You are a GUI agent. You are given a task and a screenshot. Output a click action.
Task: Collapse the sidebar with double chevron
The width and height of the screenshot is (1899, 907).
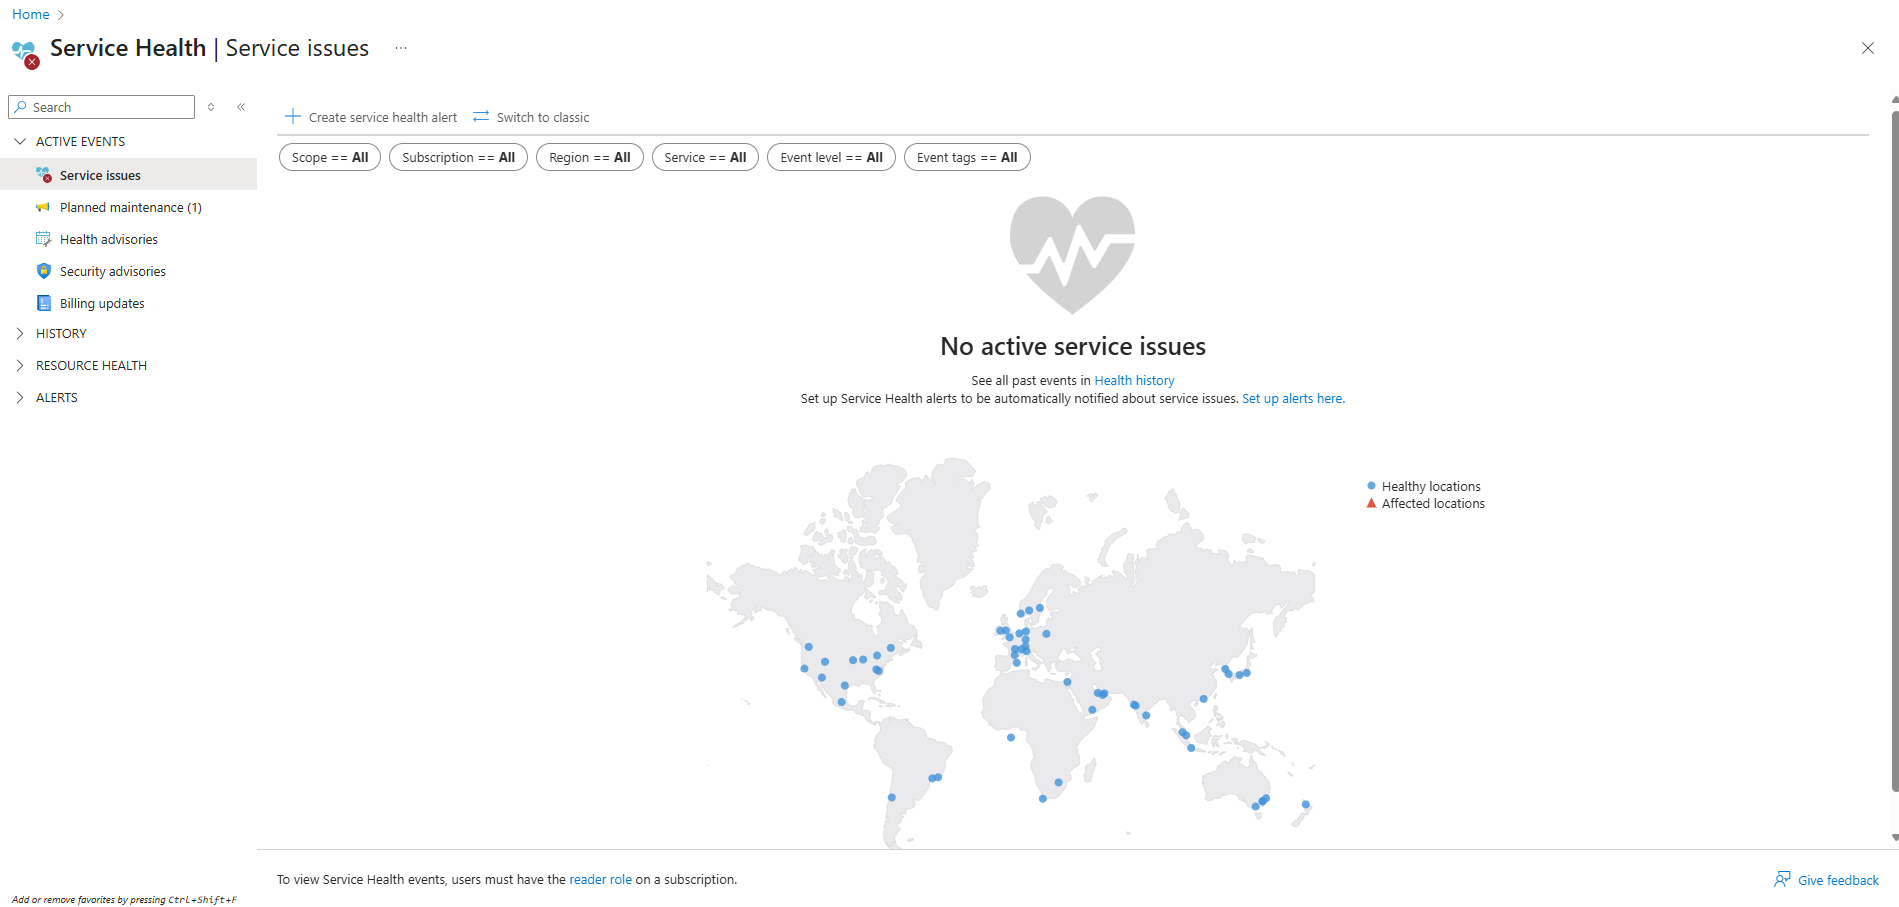coord(241,107)
